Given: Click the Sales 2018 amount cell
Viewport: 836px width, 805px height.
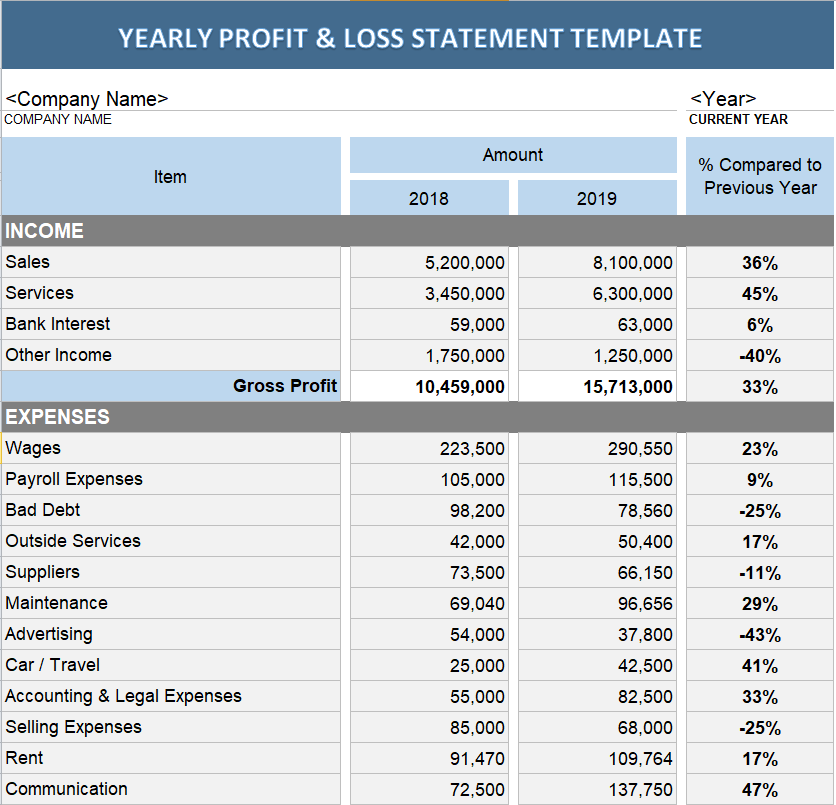Looking at the screenshot, I should coord(429,263).
